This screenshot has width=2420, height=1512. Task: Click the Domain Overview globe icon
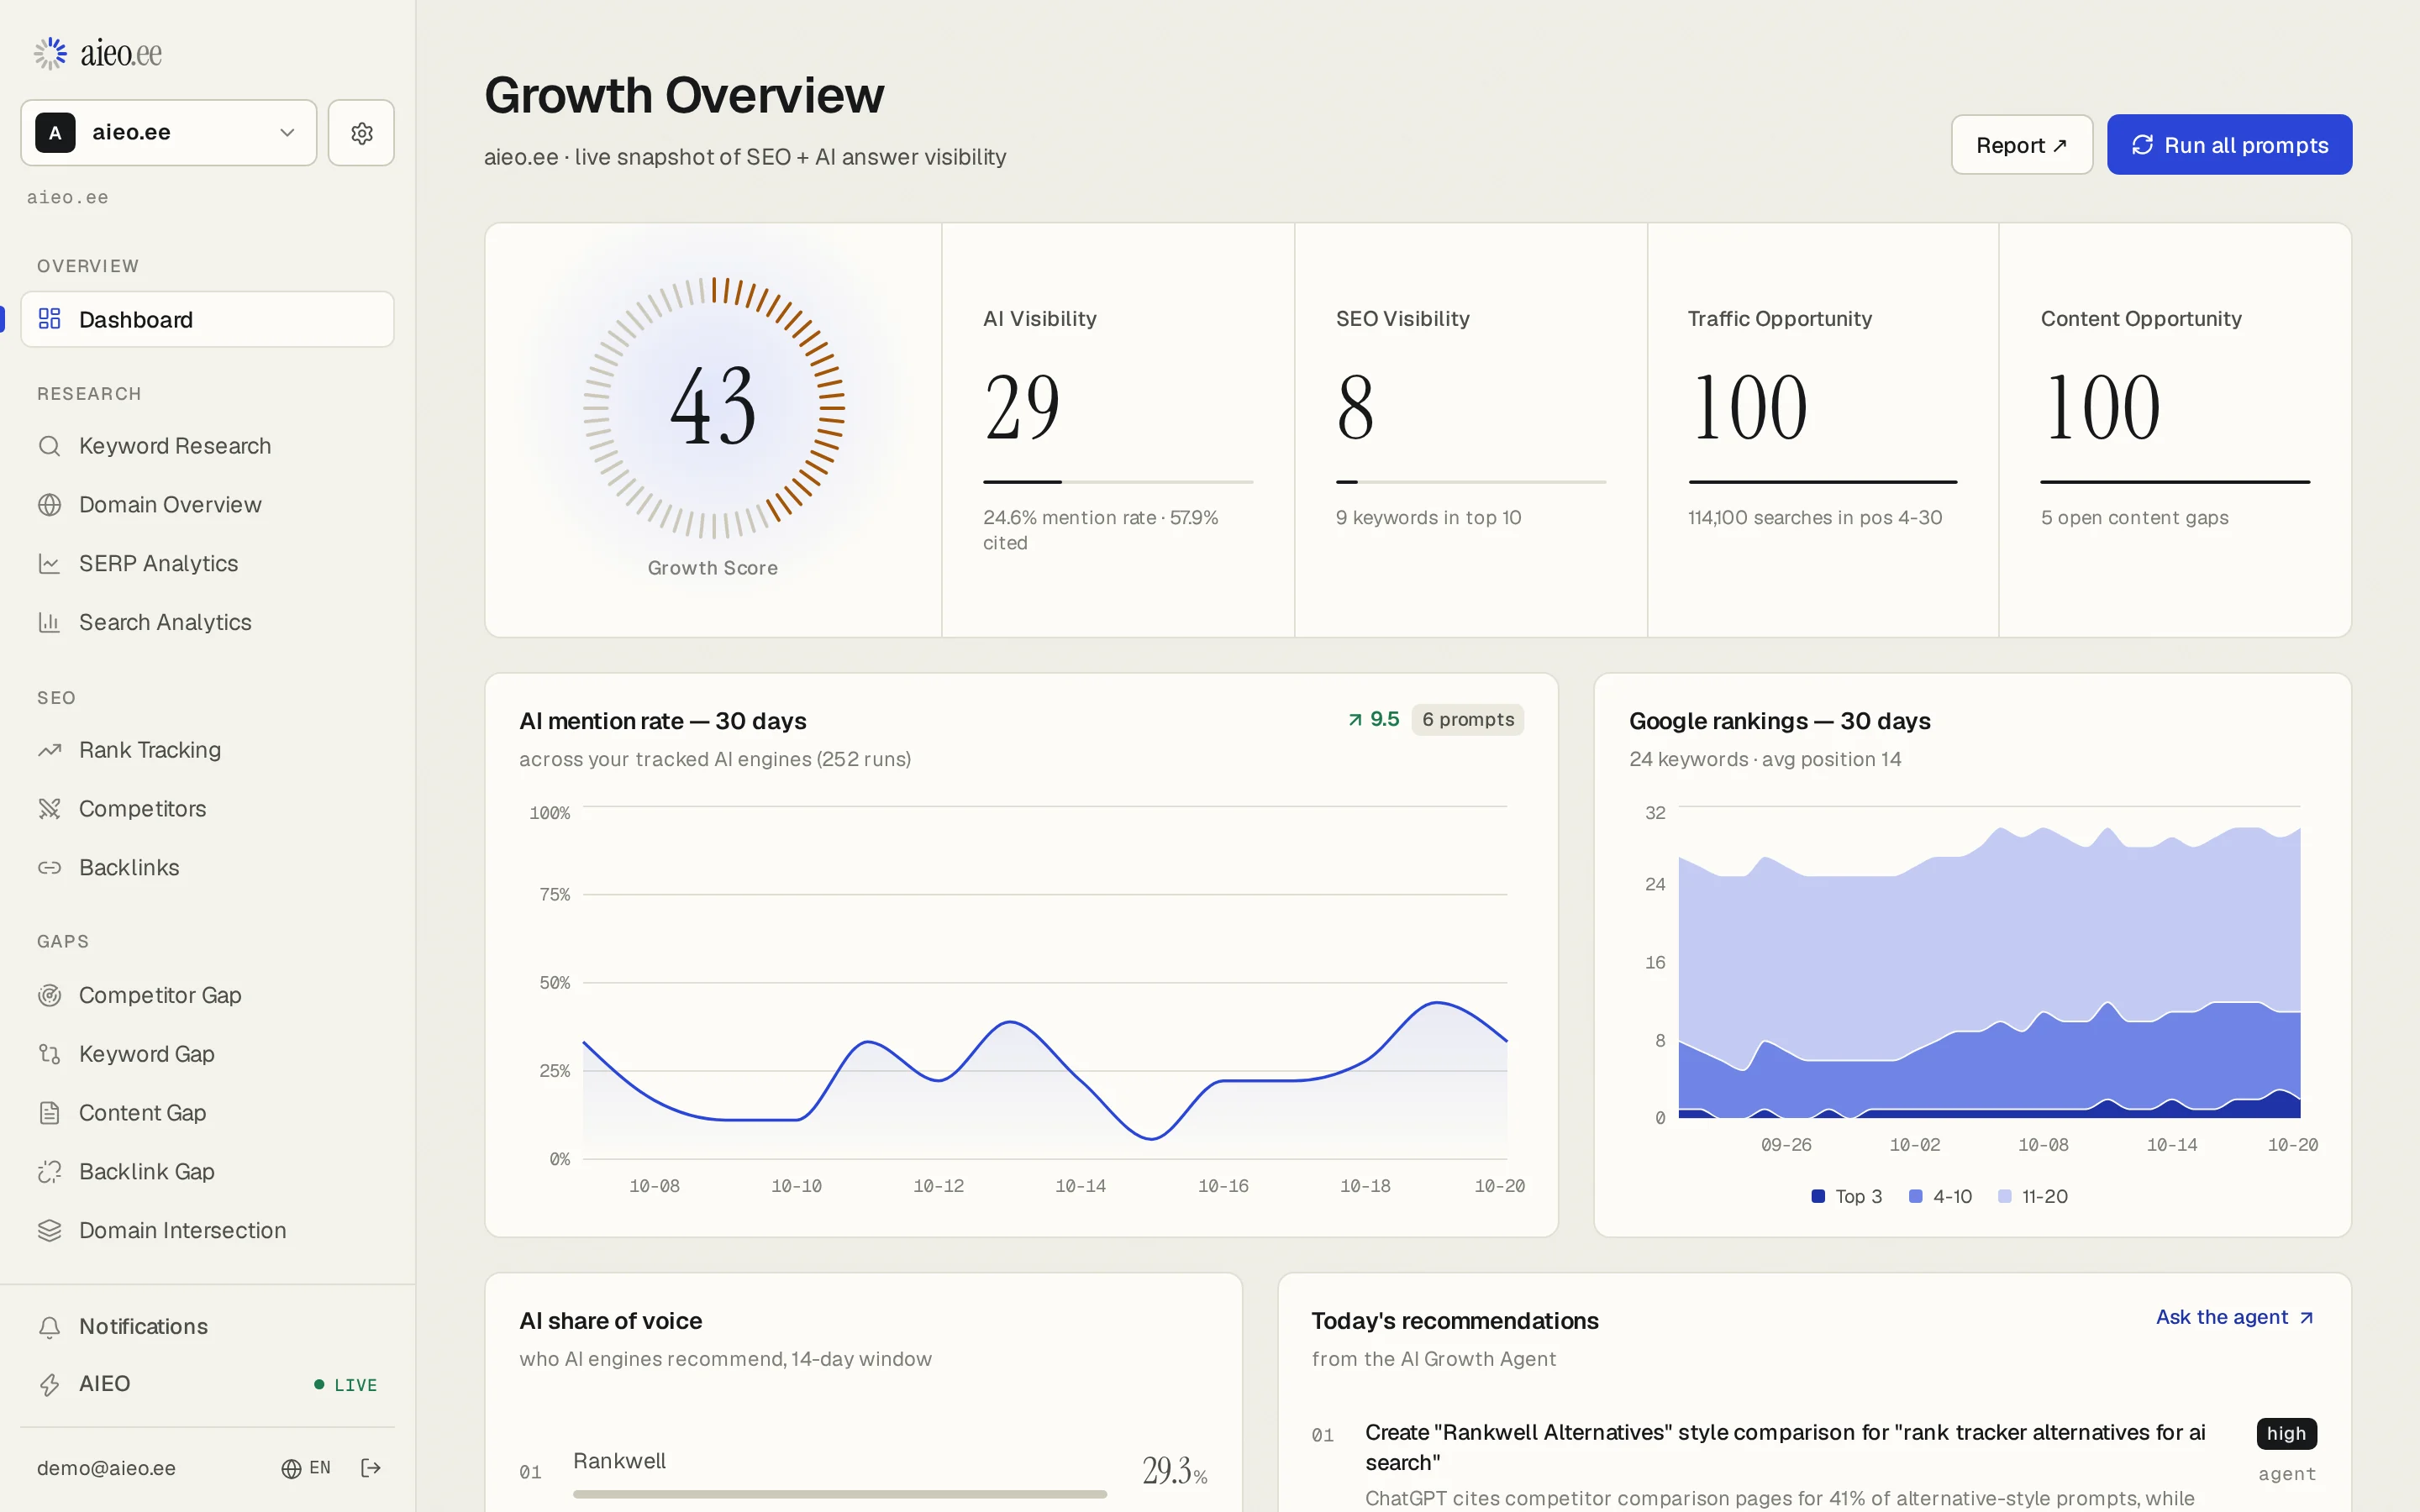49,505
